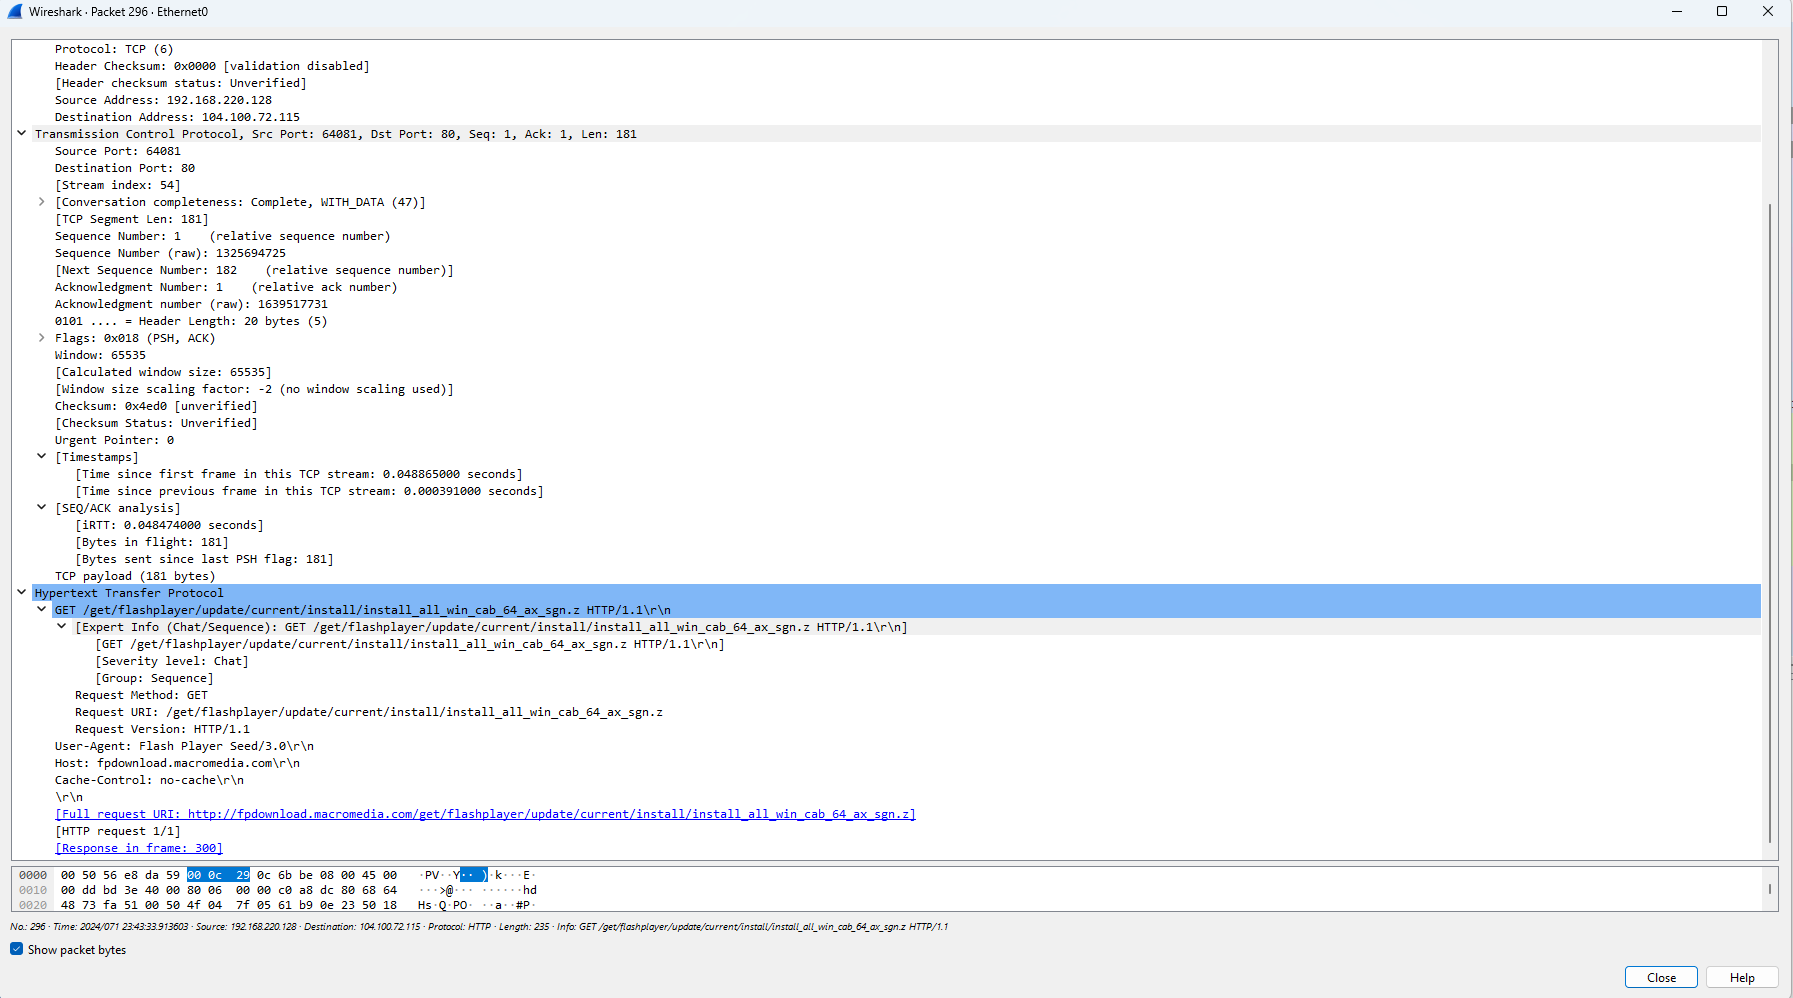Click the Wireshark shark fin title icon
Screen dimensions: 1793x998
(15, 11)
